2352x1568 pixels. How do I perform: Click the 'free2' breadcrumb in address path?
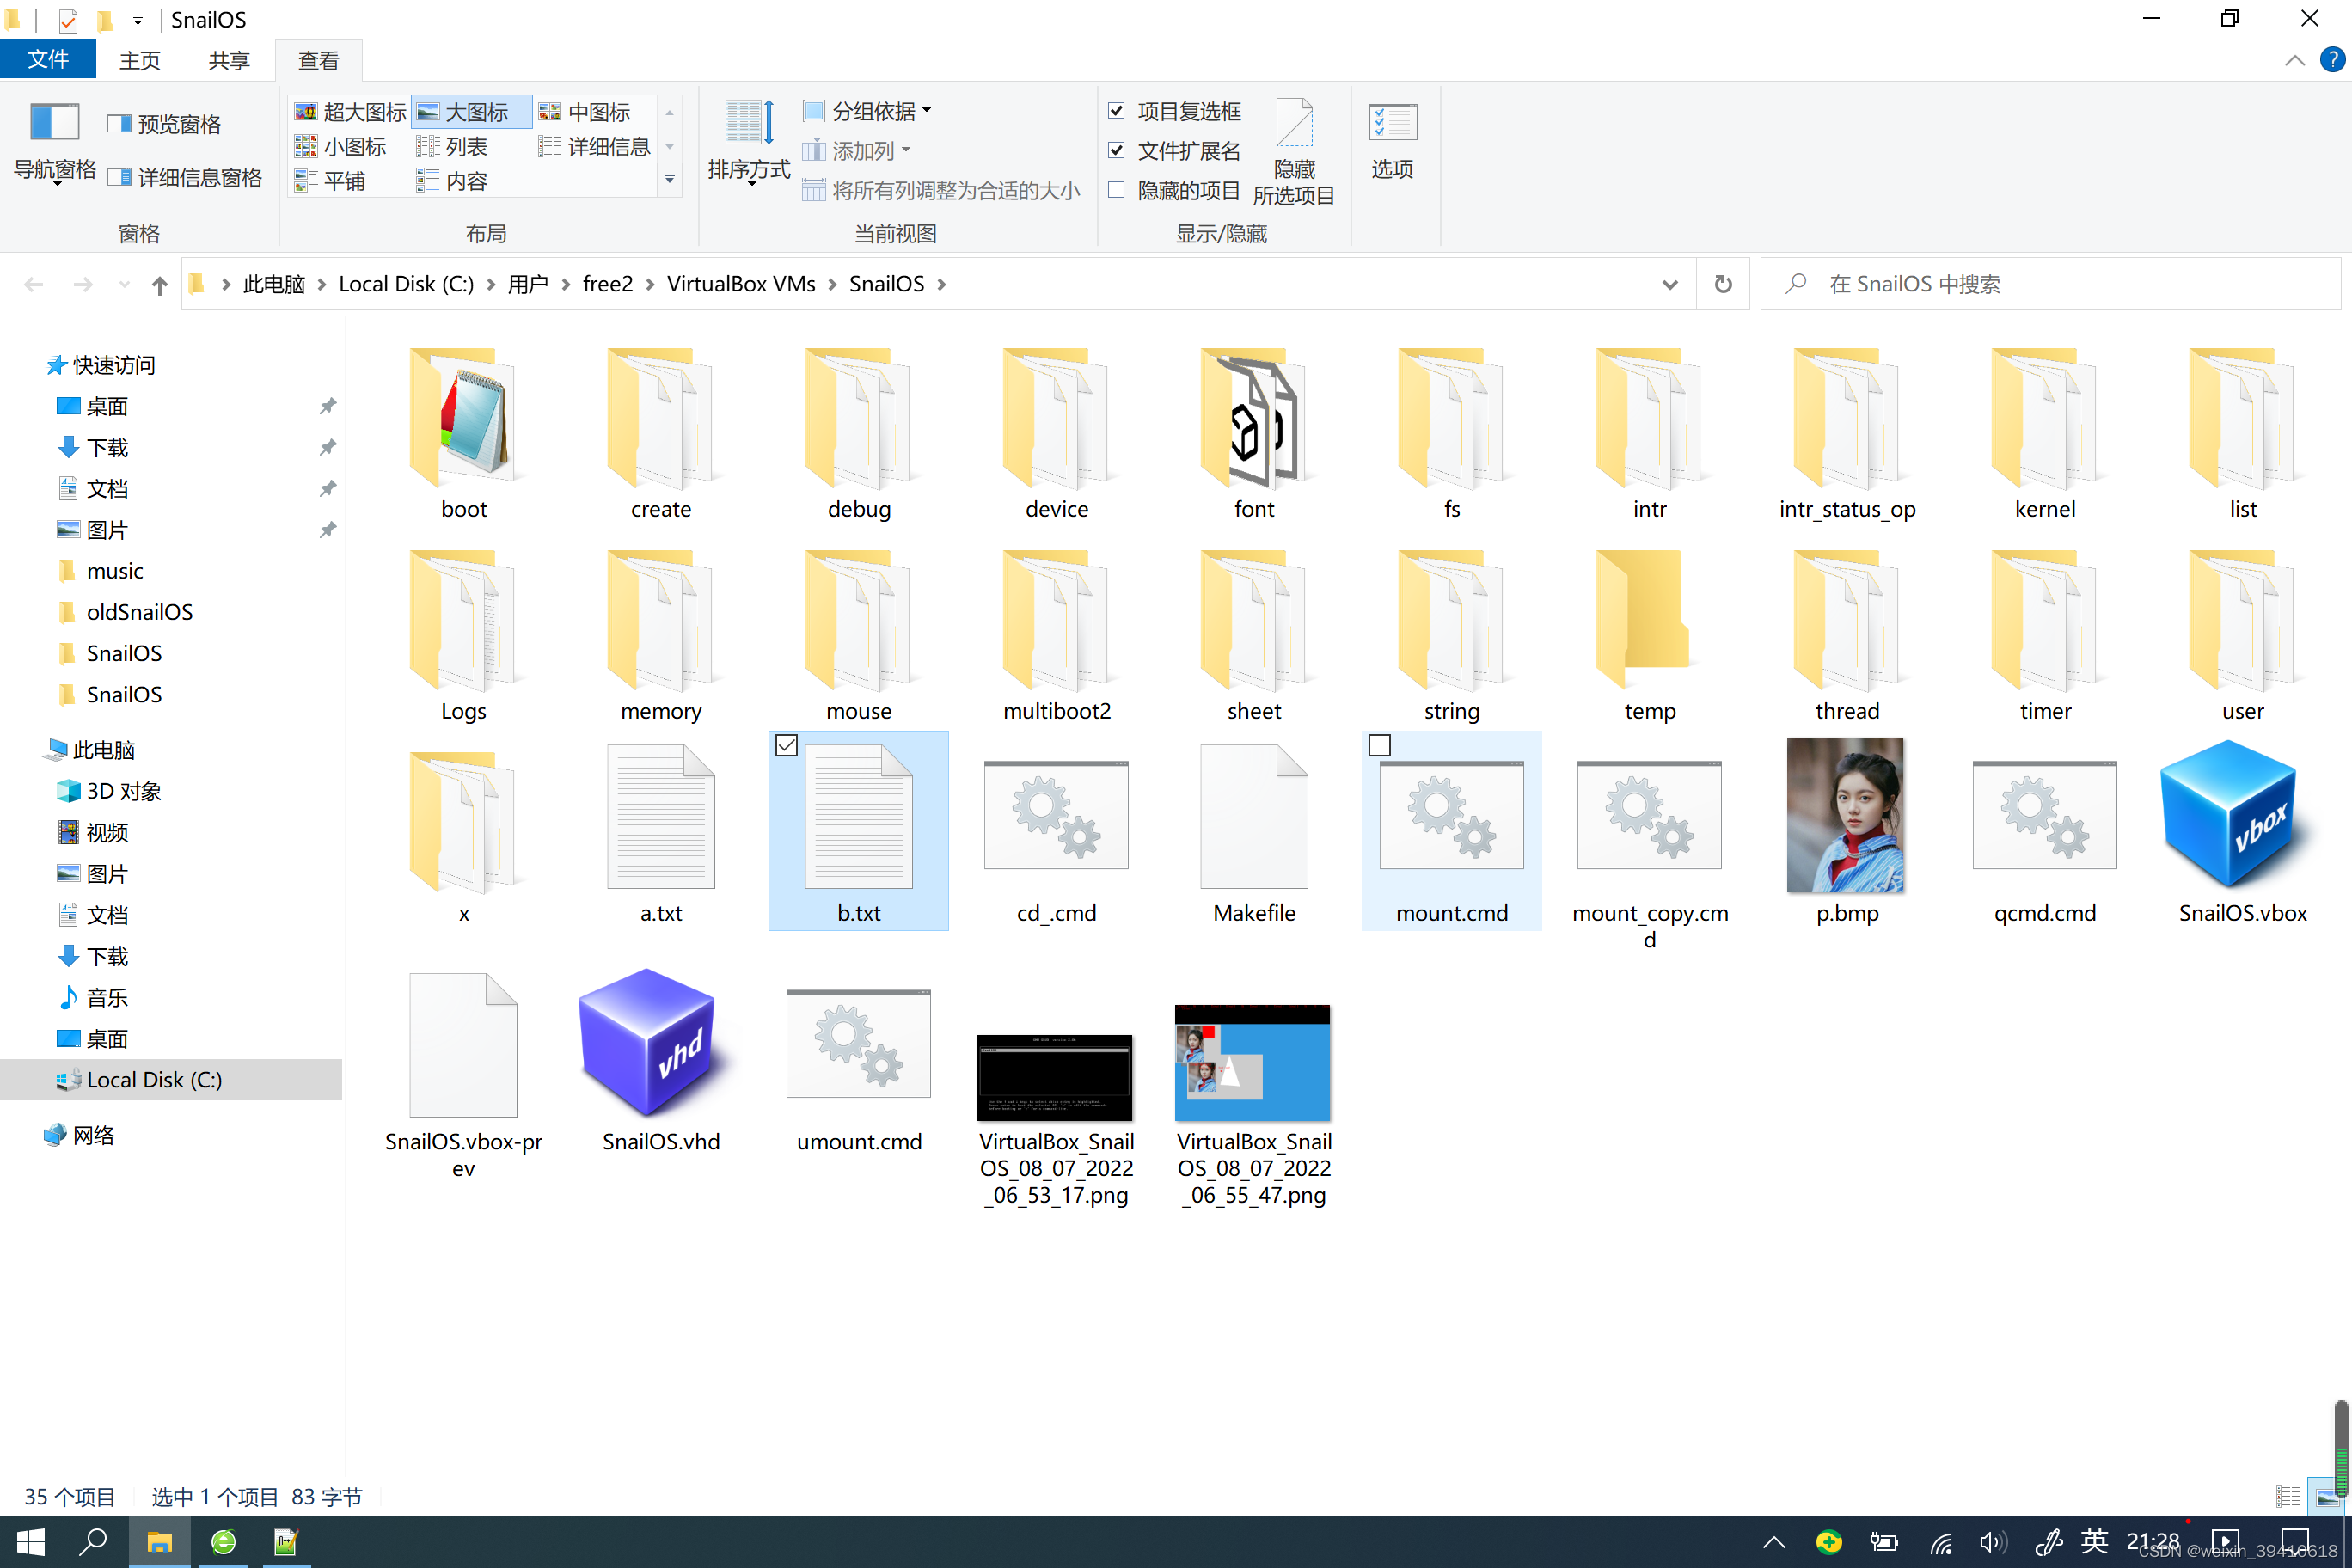point(607,284)
